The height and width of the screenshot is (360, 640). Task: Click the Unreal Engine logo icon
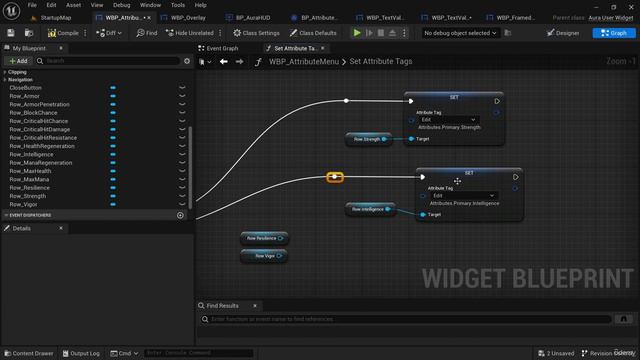click(x=11, y=11)
